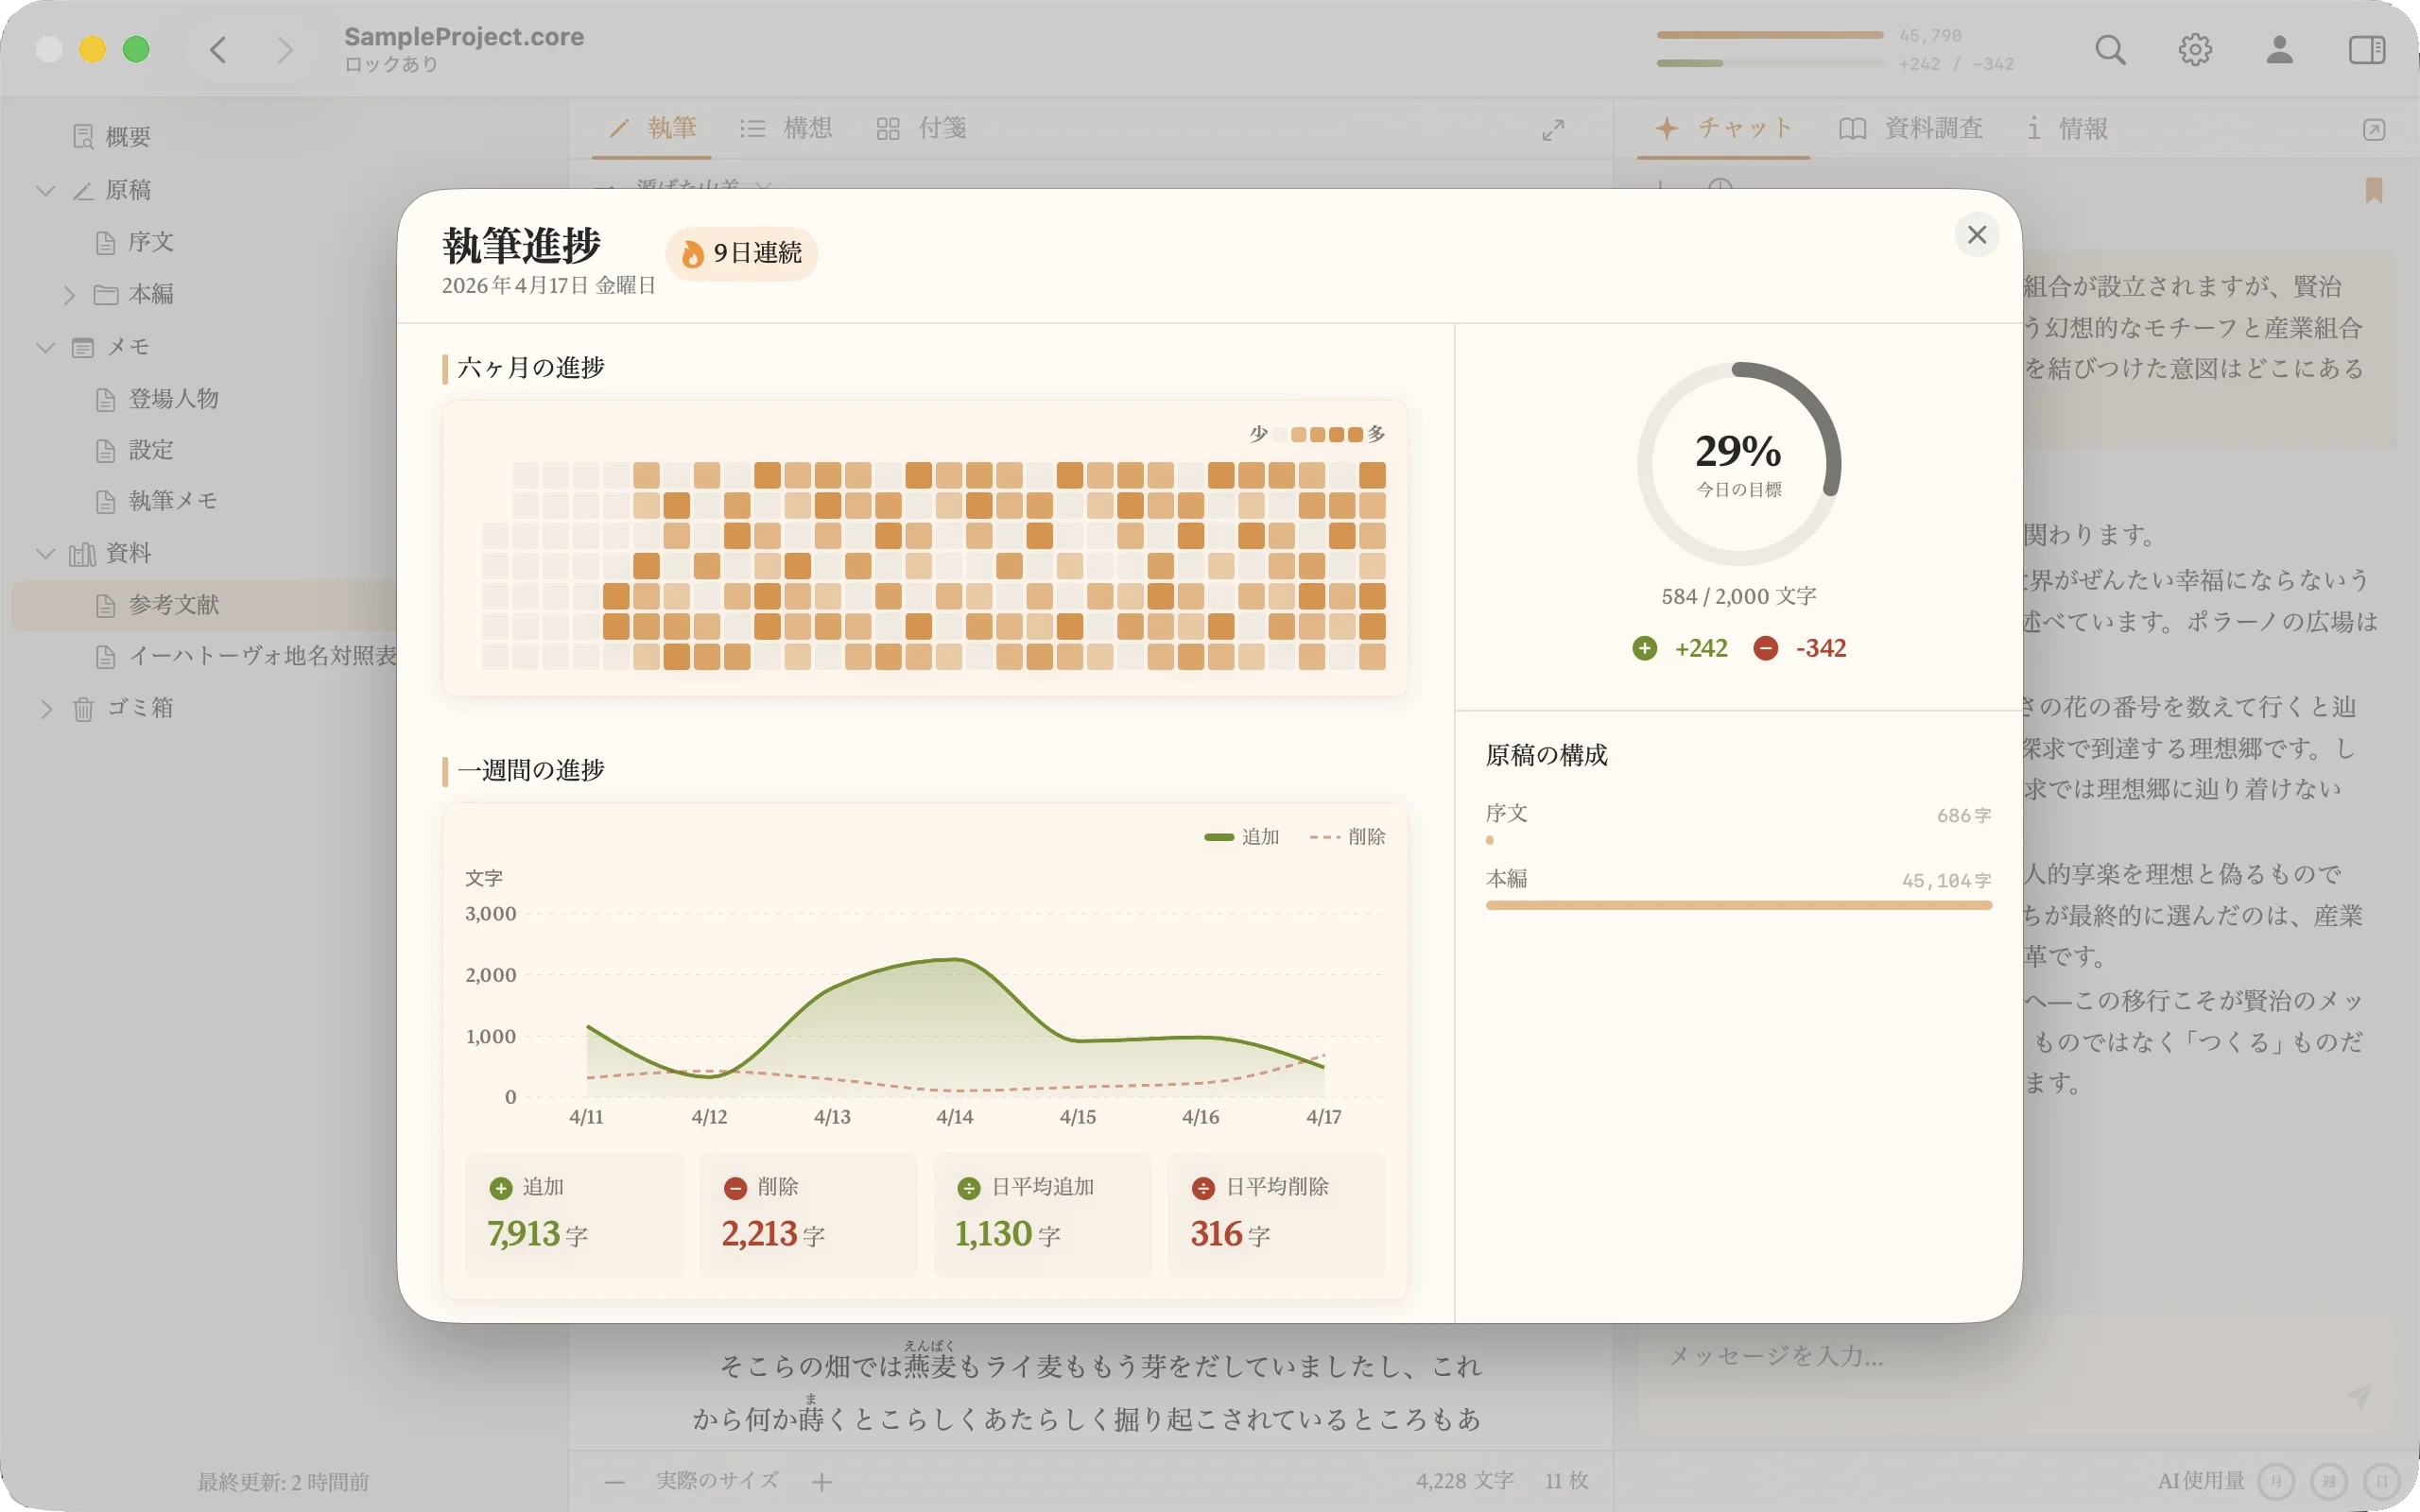Select 参考文献 in sidebar
The width and height of the screenshot is (2420, 1512).
pos(205,605)
